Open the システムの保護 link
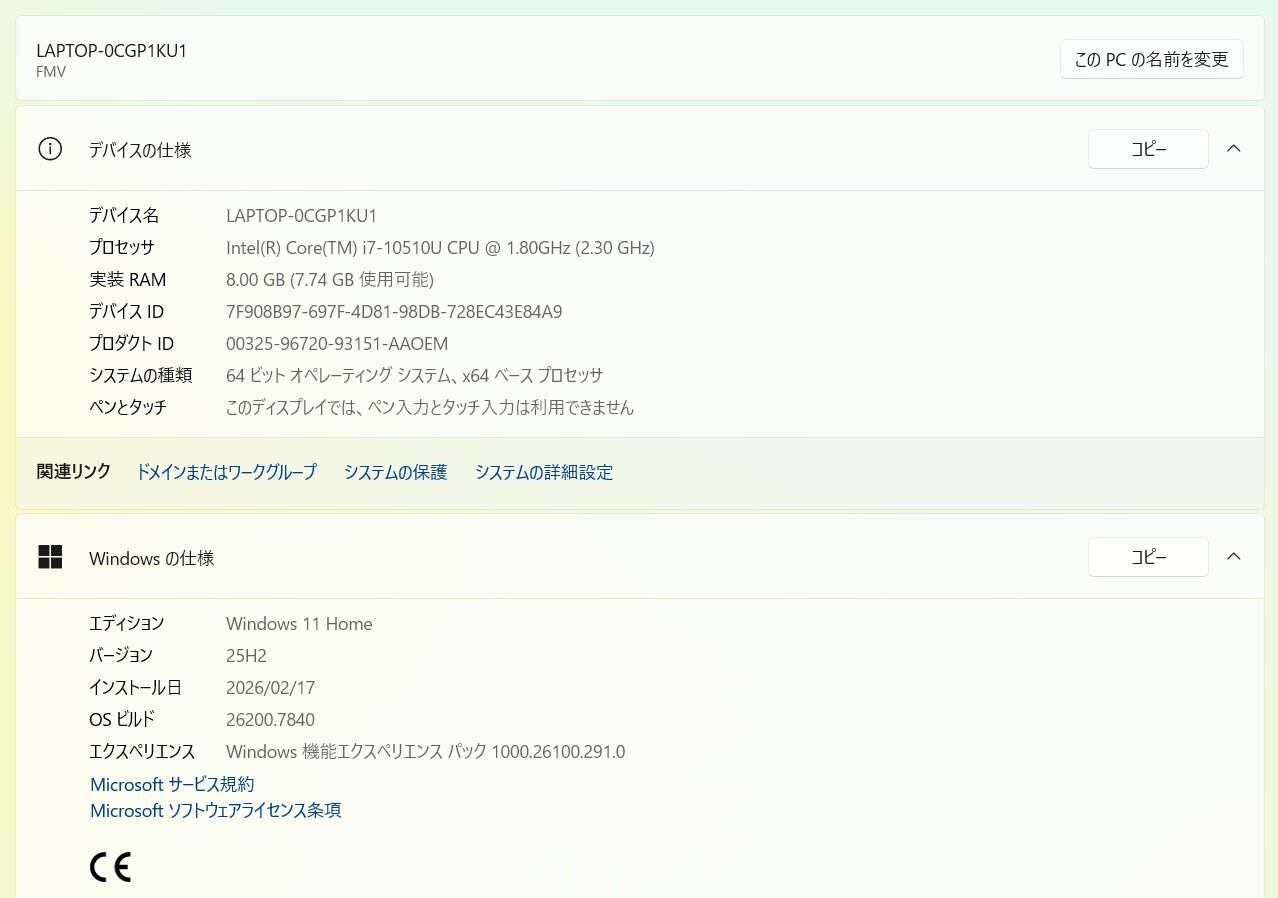Viewport: 1278px width, 898px height. 395,472
